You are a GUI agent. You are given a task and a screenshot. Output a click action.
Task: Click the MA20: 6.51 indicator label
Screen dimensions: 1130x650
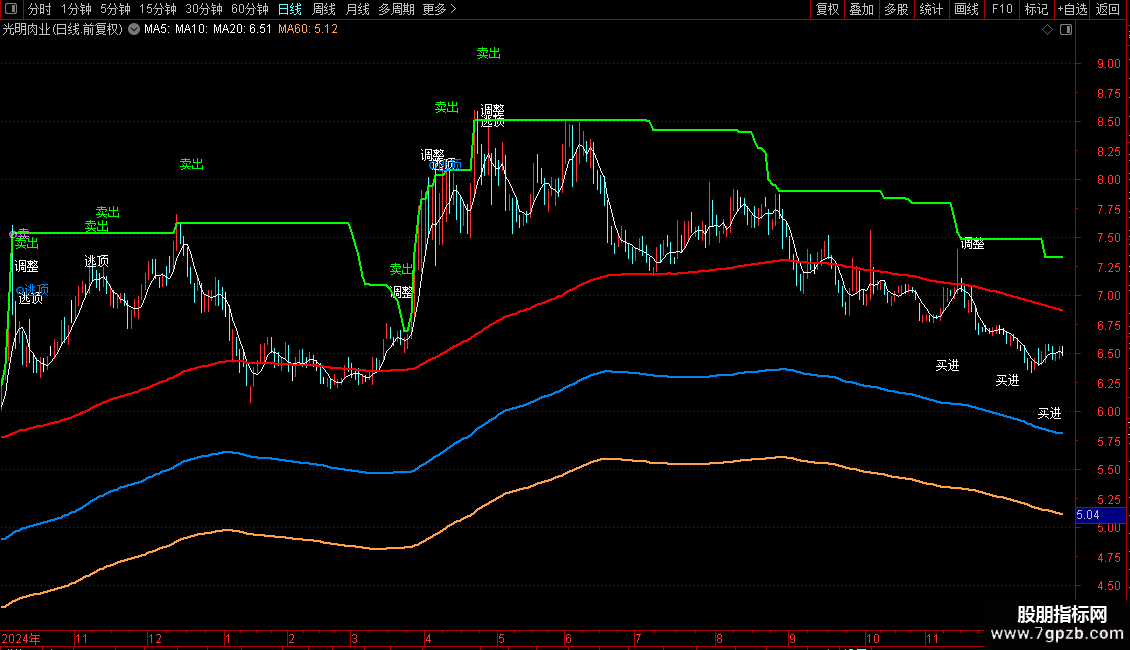[242, 30]
